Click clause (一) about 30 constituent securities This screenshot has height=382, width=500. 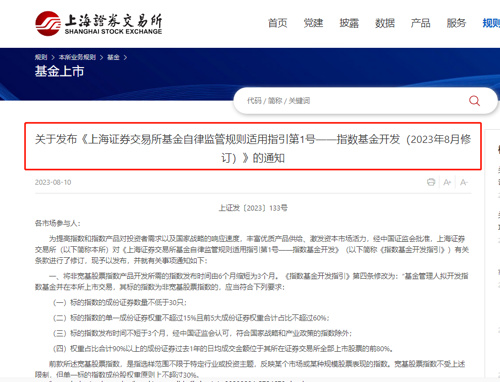[119, 302]
